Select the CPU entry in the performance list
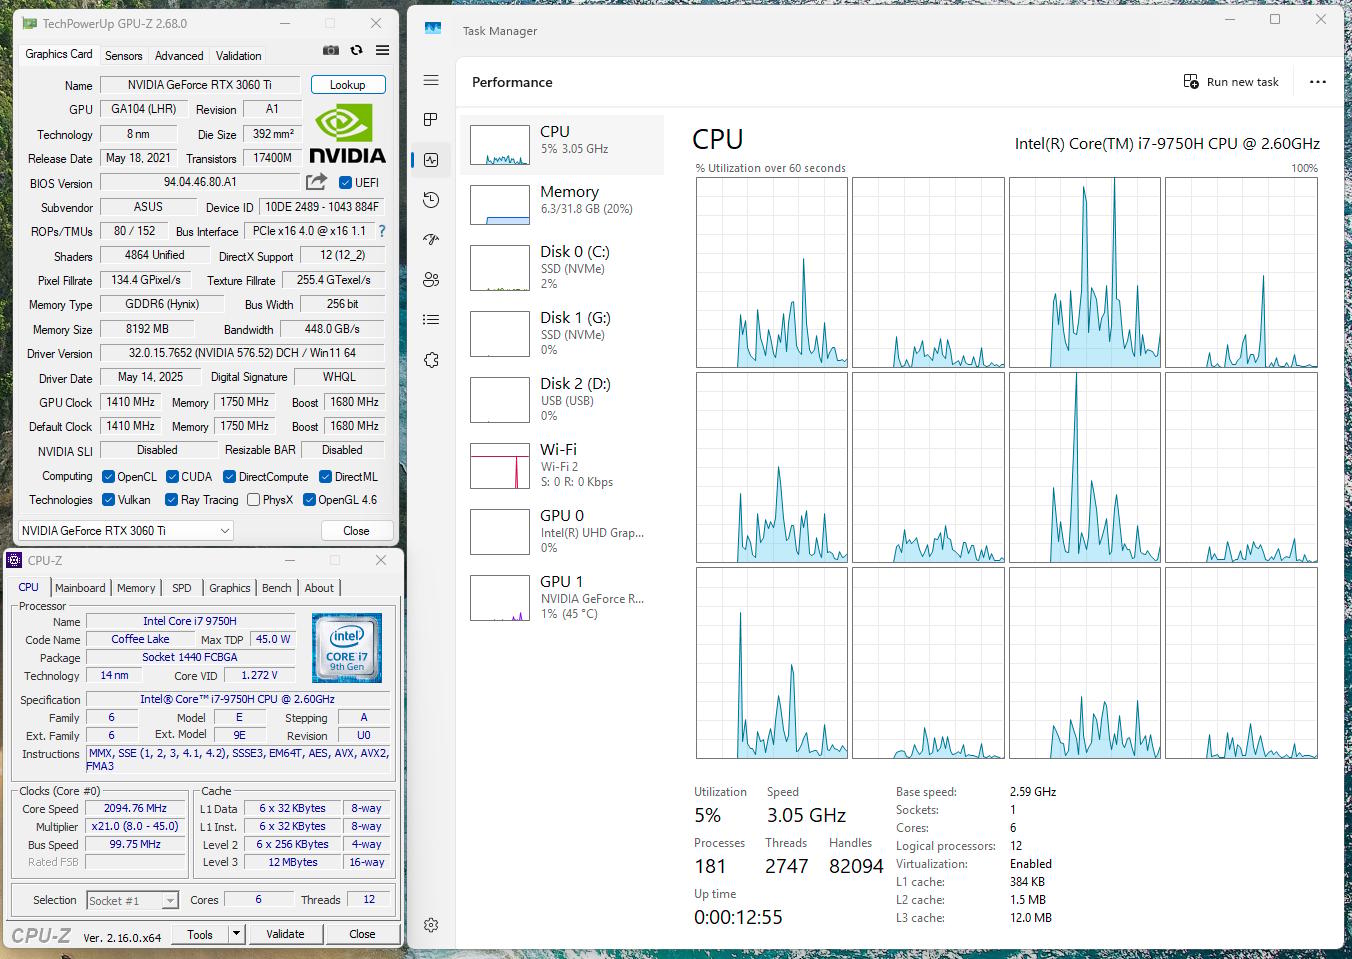Viewport: 1352px width, 959px height. coord(562,145)
